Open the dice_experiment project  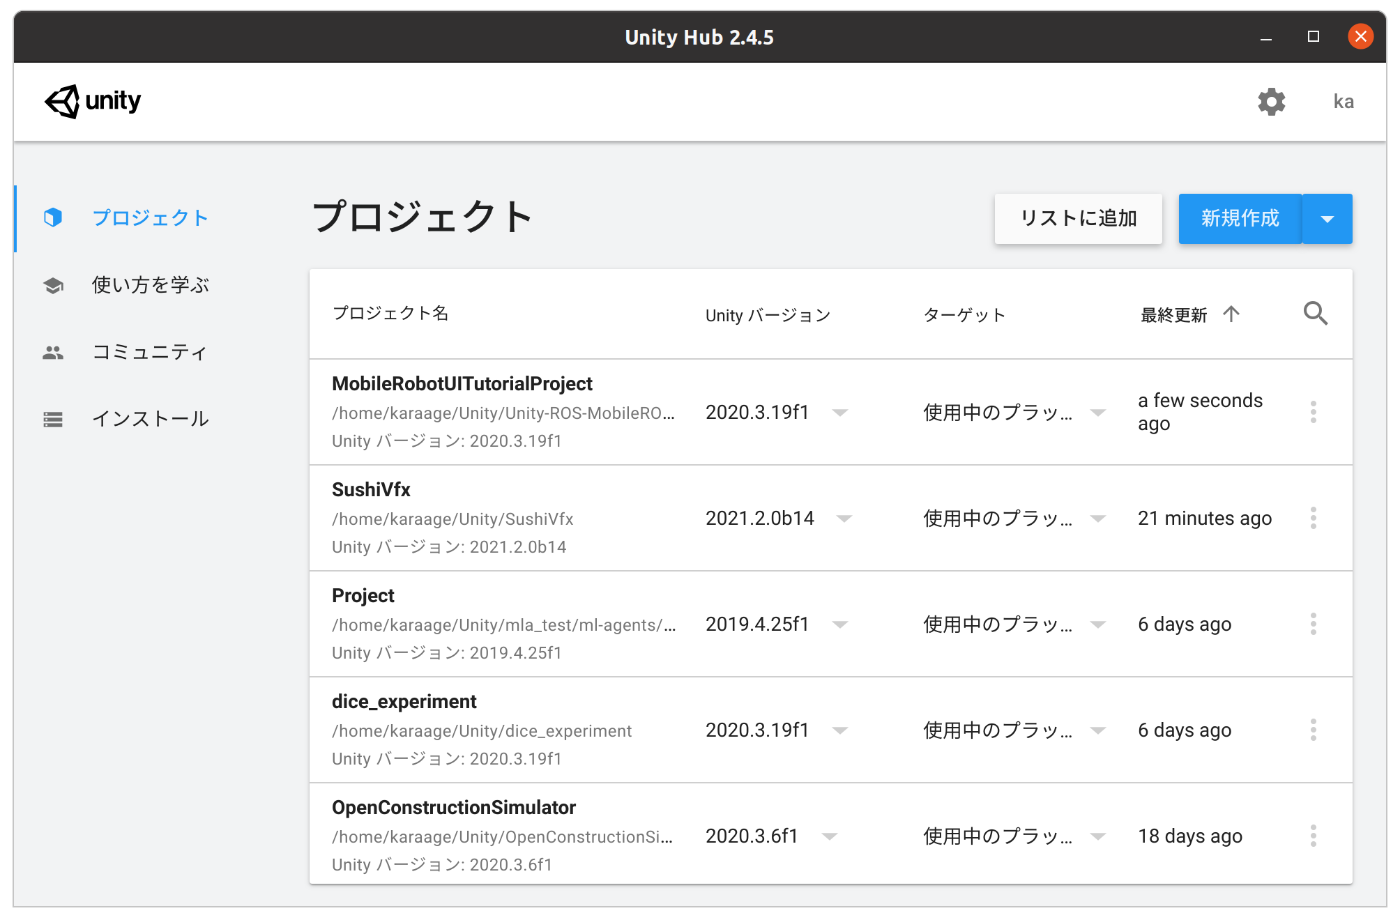pyautogui.click(x=404, y=702)
